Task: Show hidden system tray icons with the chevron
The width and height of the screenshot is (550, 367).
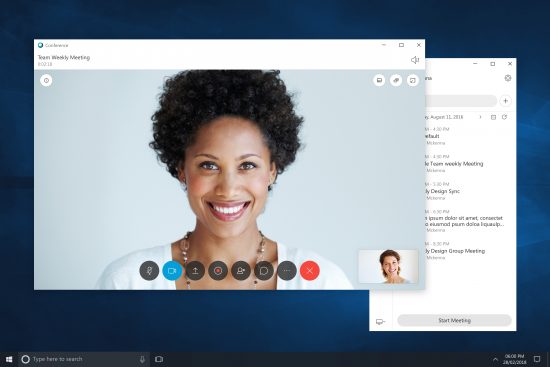Action: tap(495, 360)
